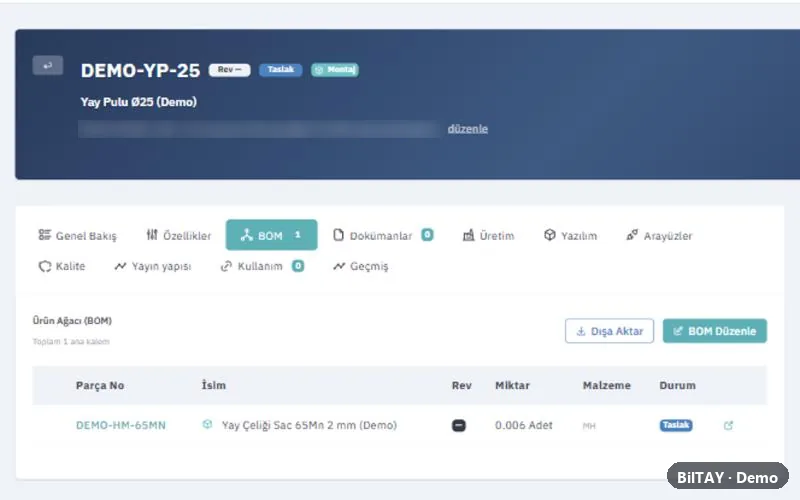Screen dimensions: 800x500
Task: Open the Genel Bakış tab
Action: pos(78,235)
